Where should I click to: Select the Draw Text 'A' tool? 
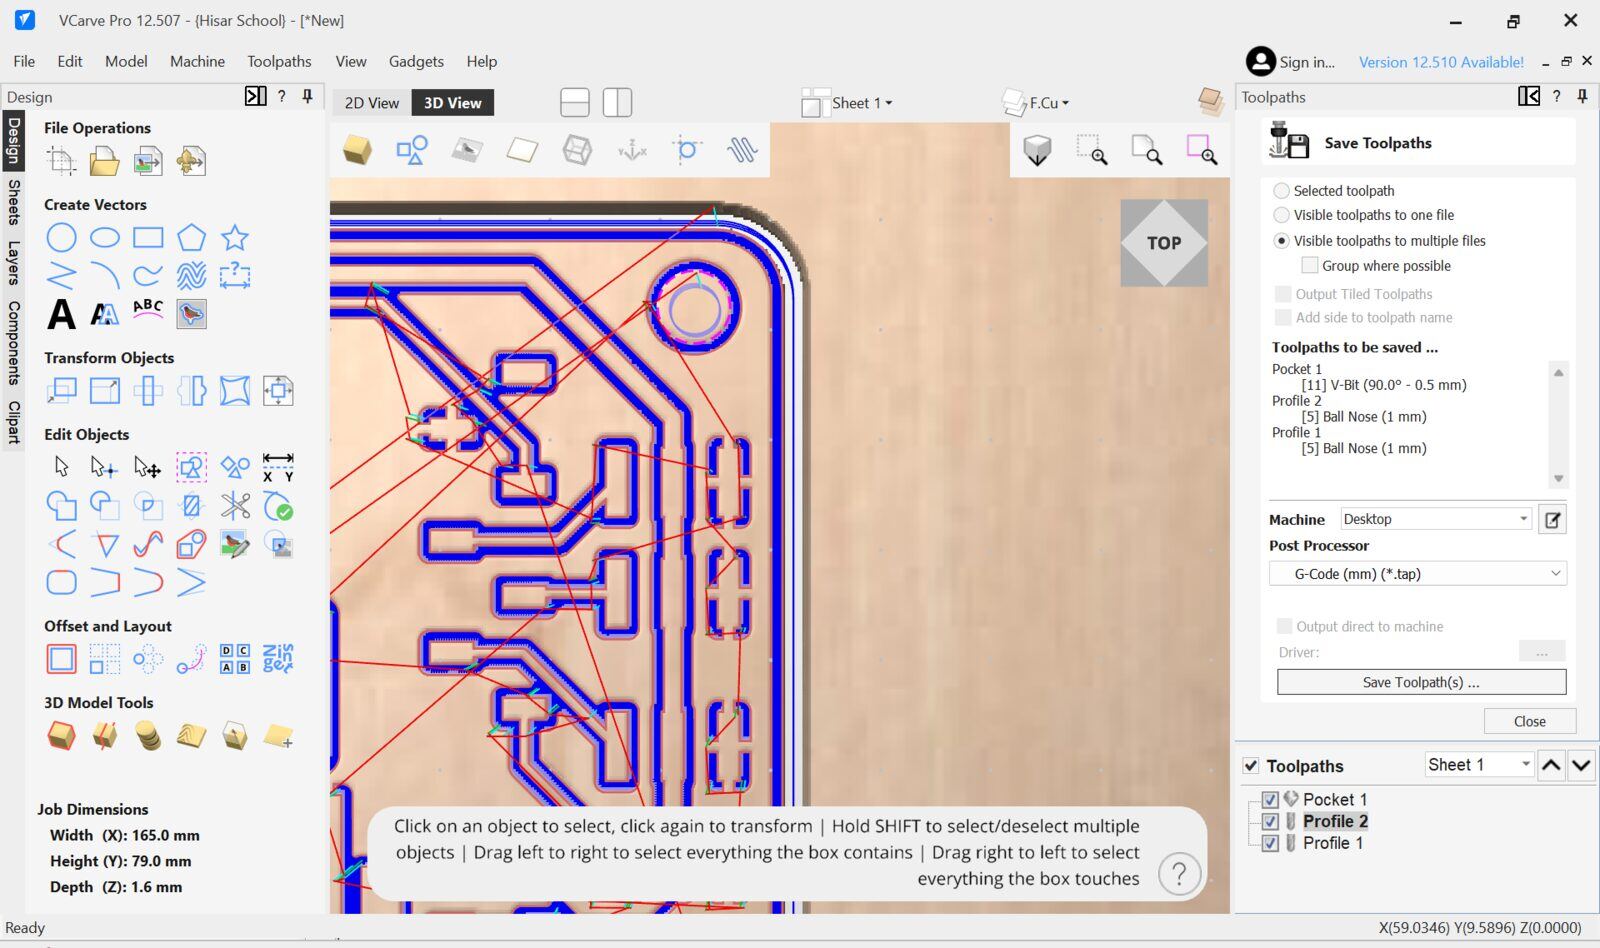coord(61,314)
